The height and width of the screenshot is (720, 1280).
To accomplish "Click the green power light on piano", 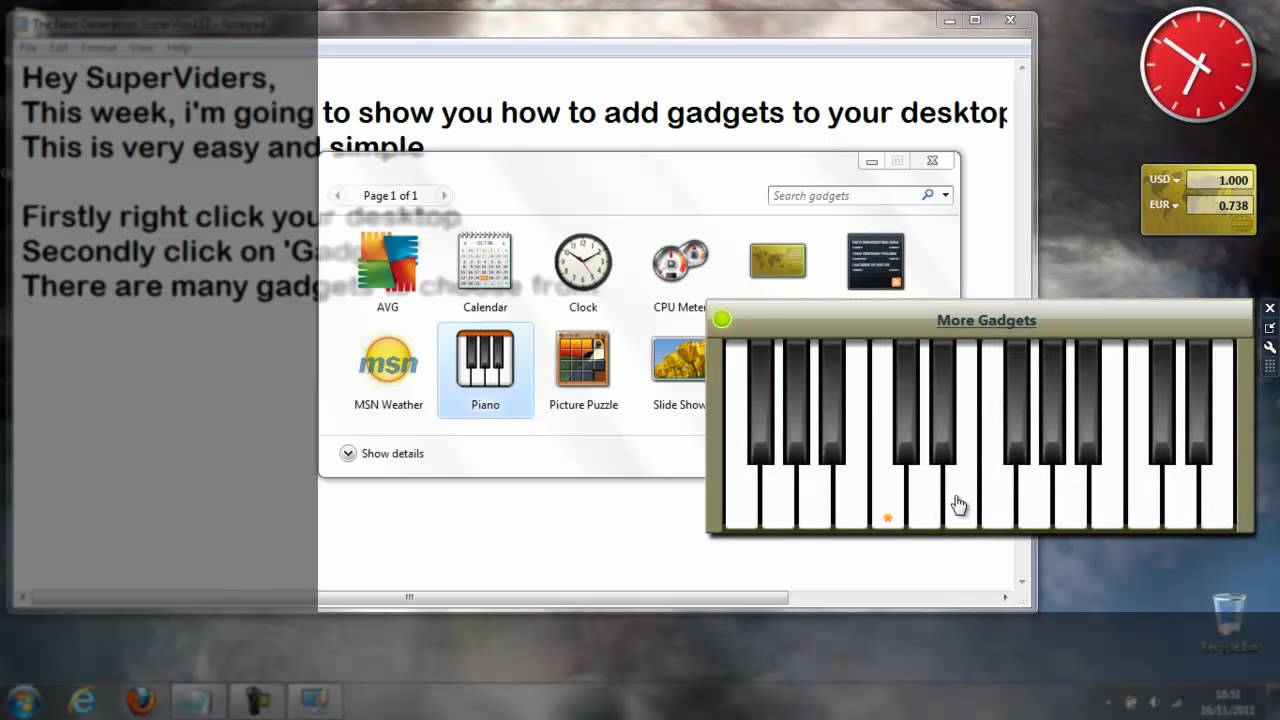I will (x=722, y=319).
